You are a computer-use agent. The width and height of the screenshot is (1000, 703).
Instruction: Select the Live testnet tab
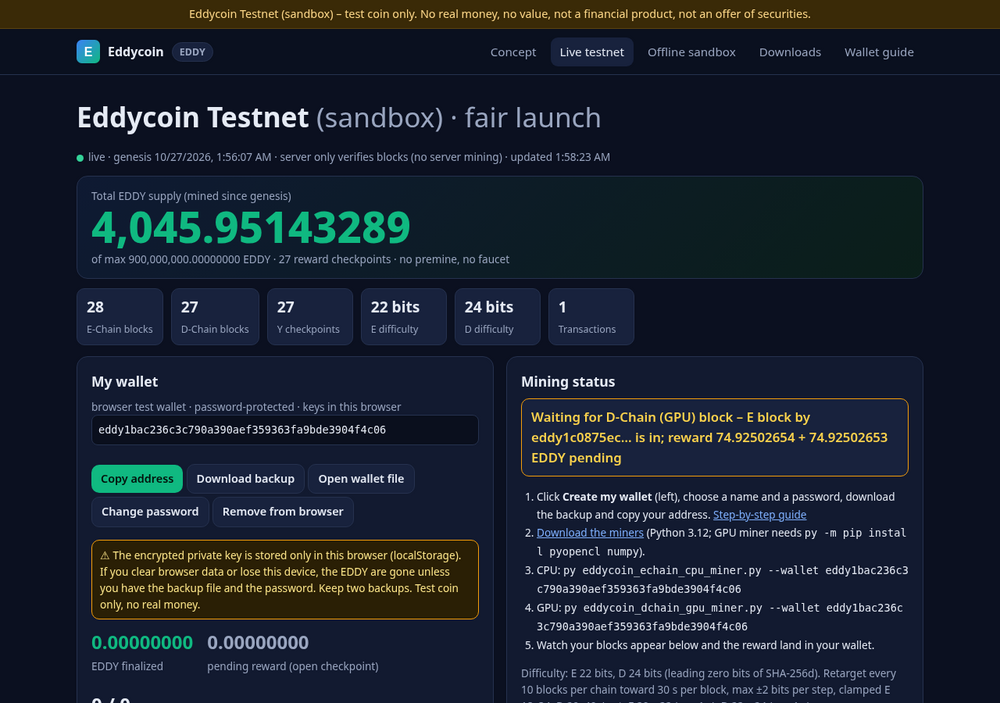(592, 52)
